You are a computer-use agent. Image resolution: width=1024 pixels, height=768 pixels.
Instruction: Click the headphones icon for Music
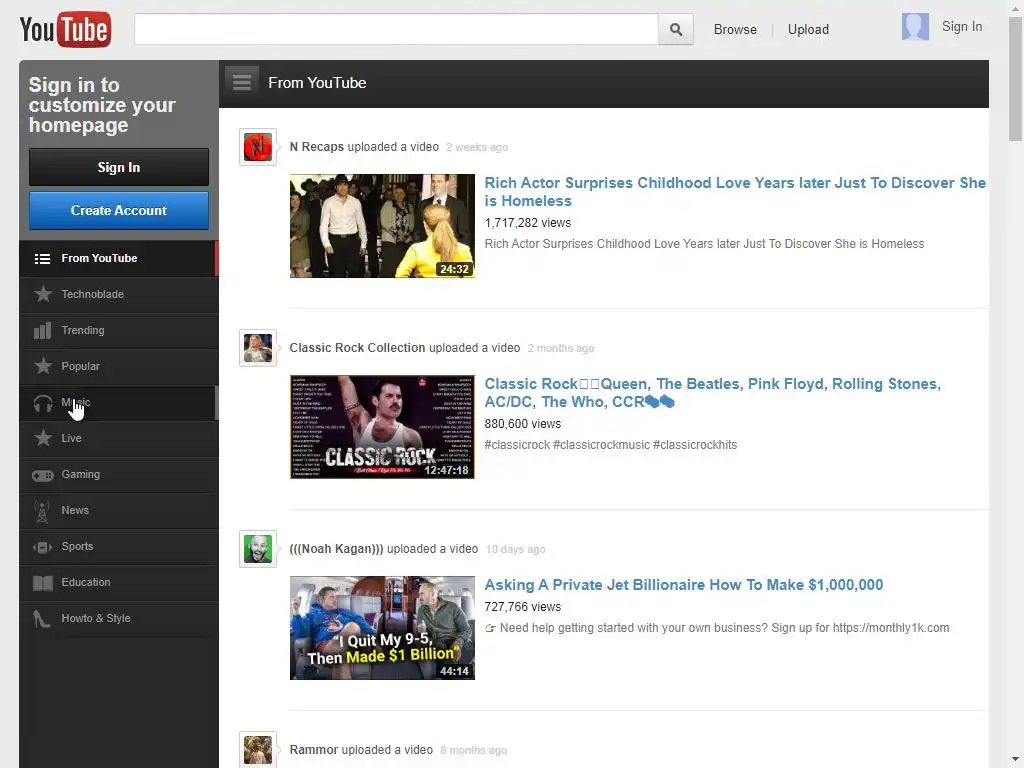click(x=43, y=404)
